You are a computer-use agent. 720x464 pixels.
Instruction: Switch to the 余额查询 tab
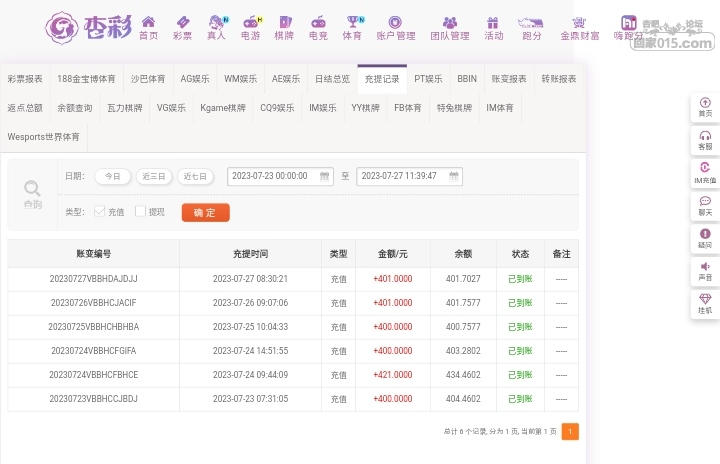click(x=75, y=108)
